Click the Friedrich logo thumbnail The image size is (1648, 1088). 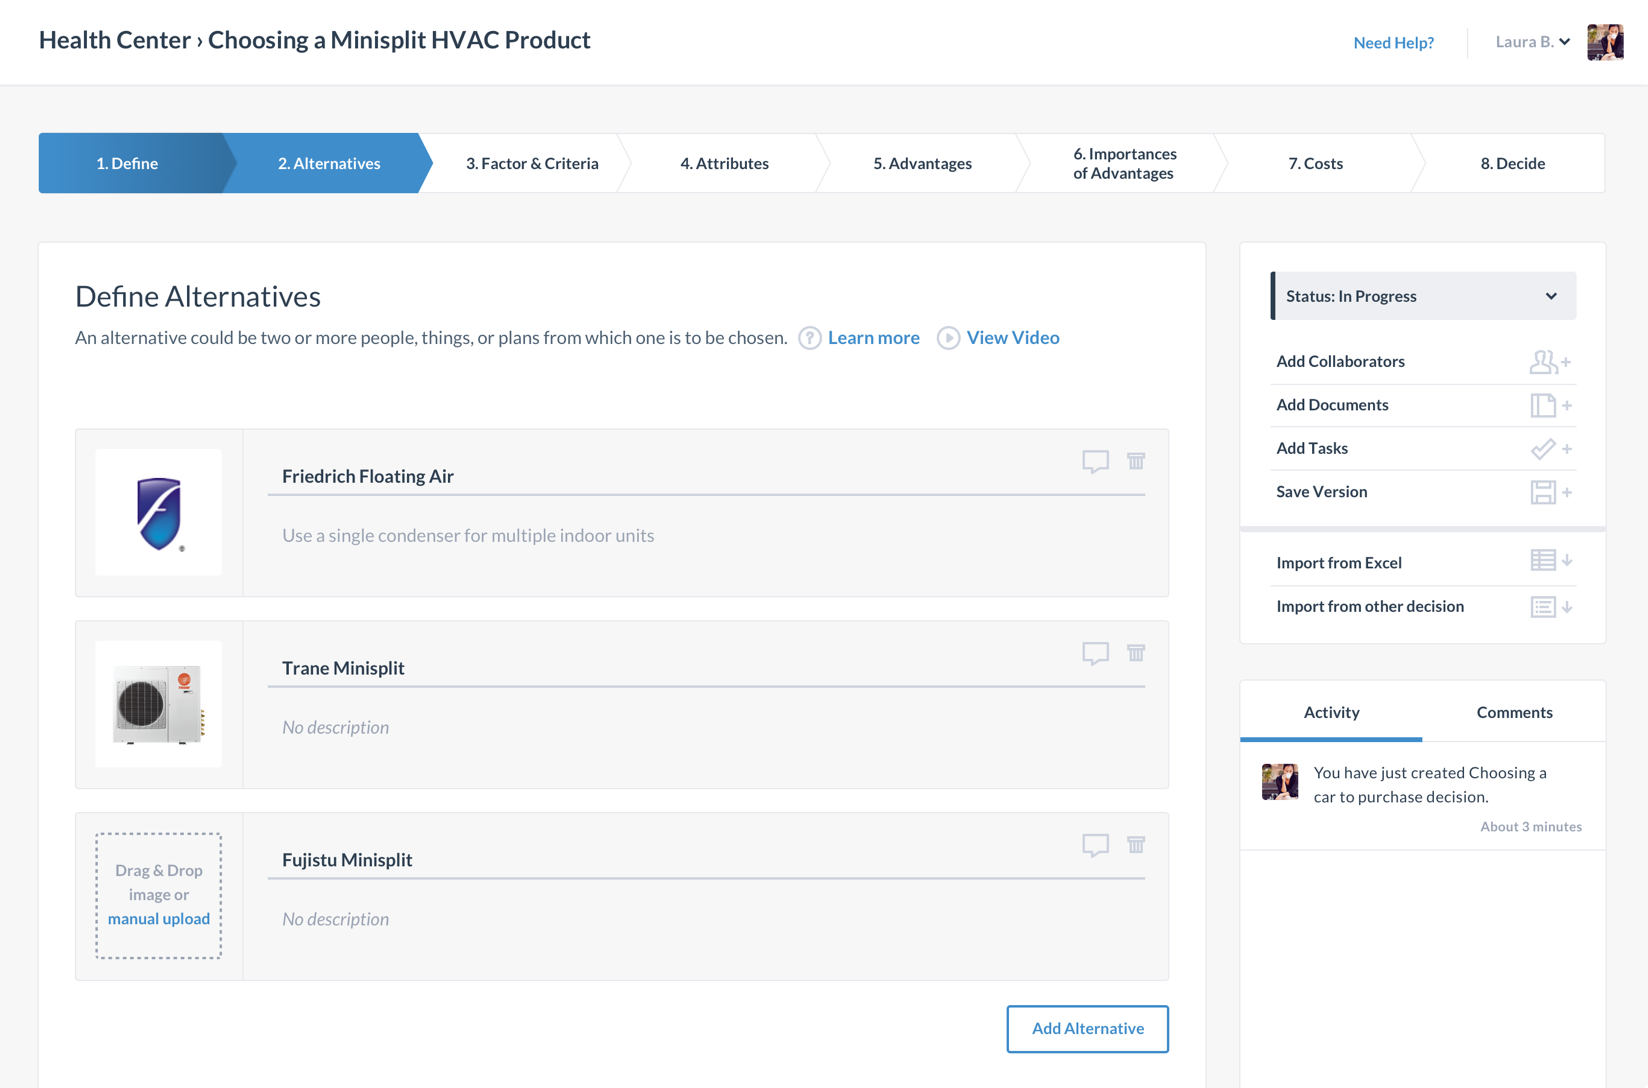[x=159, y=513]
